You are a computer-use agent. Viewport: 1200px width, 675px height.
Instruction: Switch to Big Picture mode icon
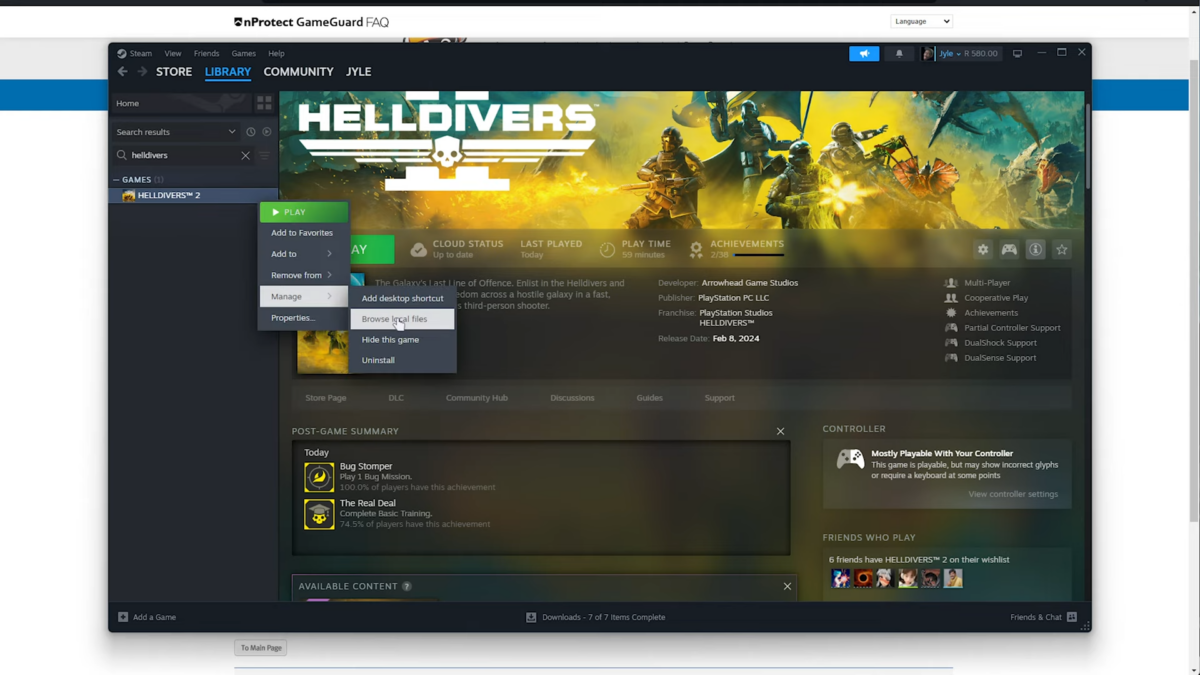(1017, 54)
